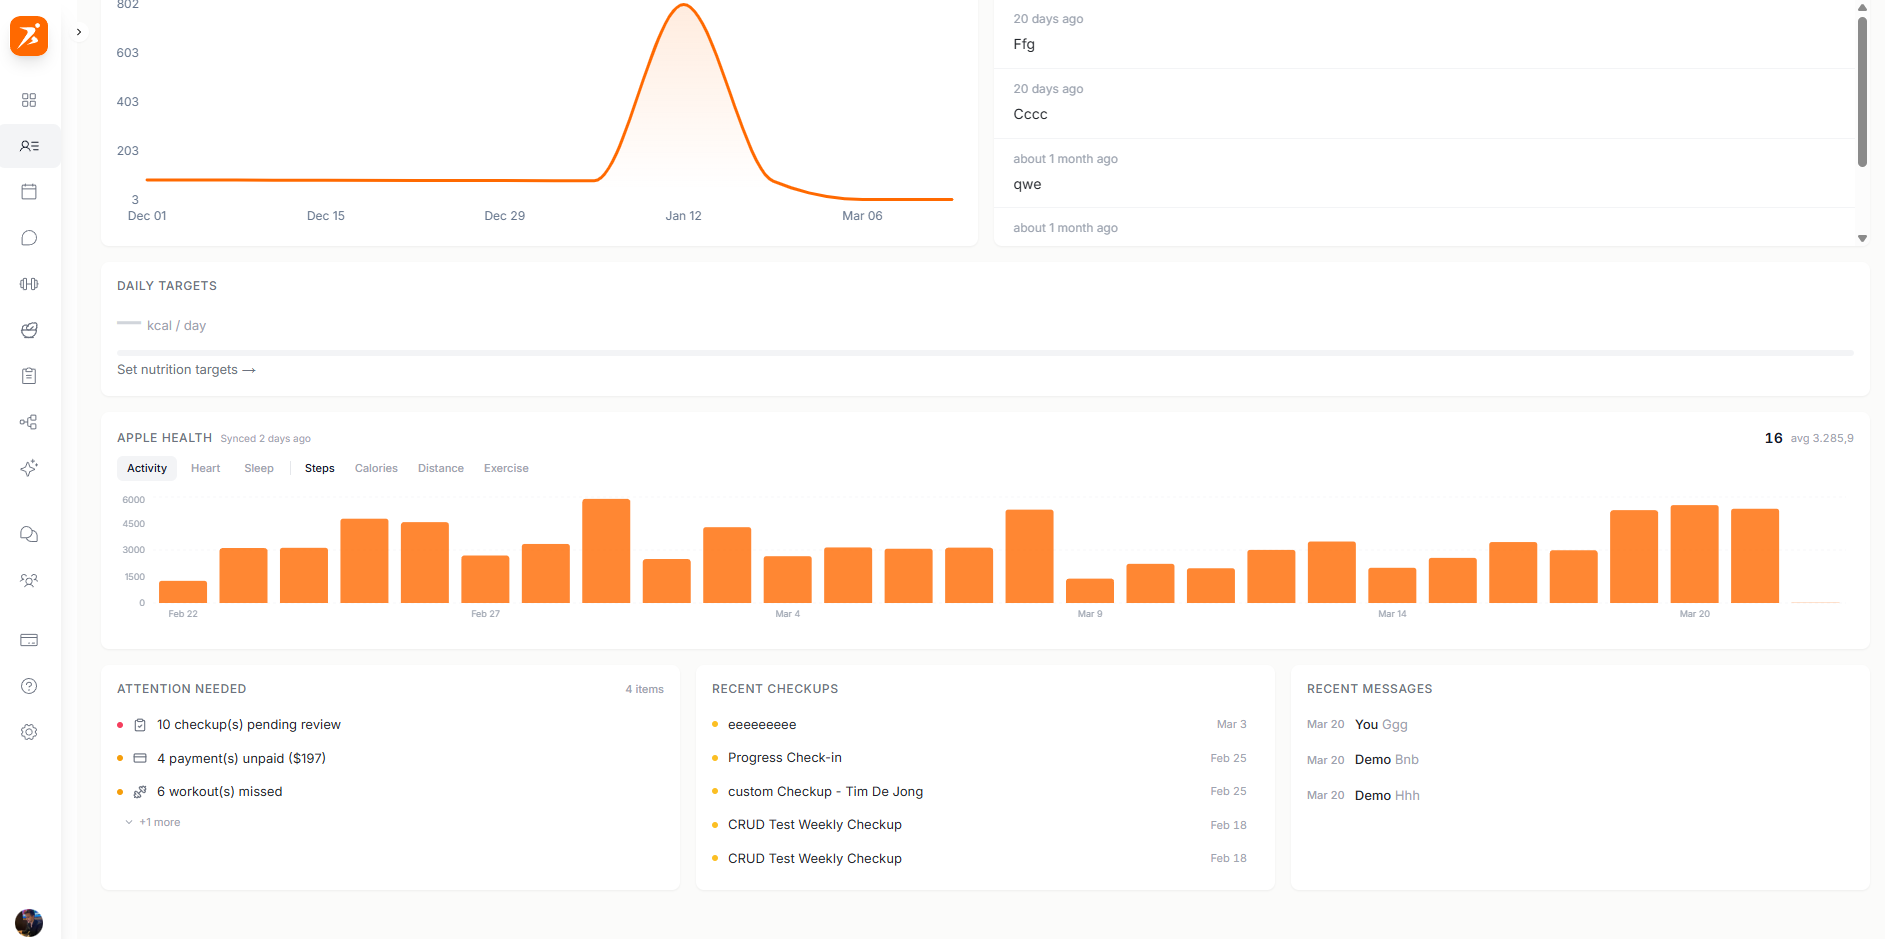
Task: Open the Help question mark icon
Action: tap(29, 686)
